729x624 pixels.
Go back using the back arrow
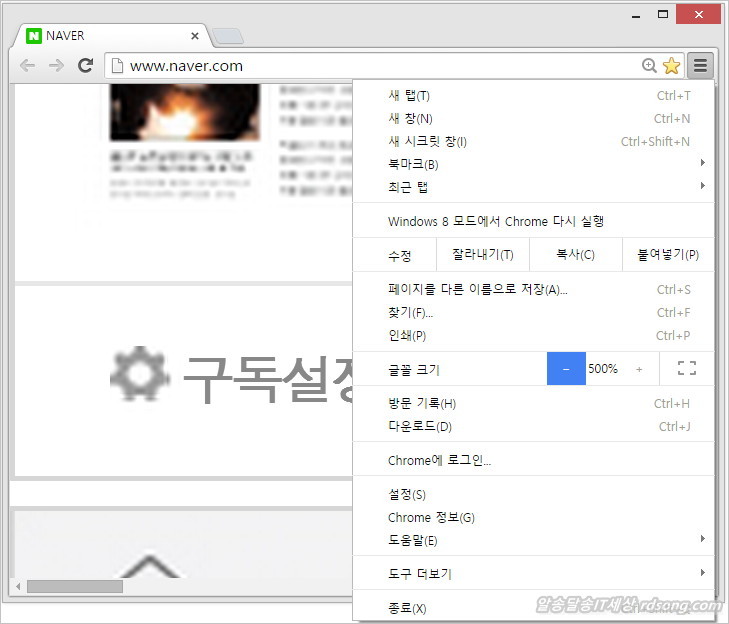pyautogui.click(x=27, y=66)
